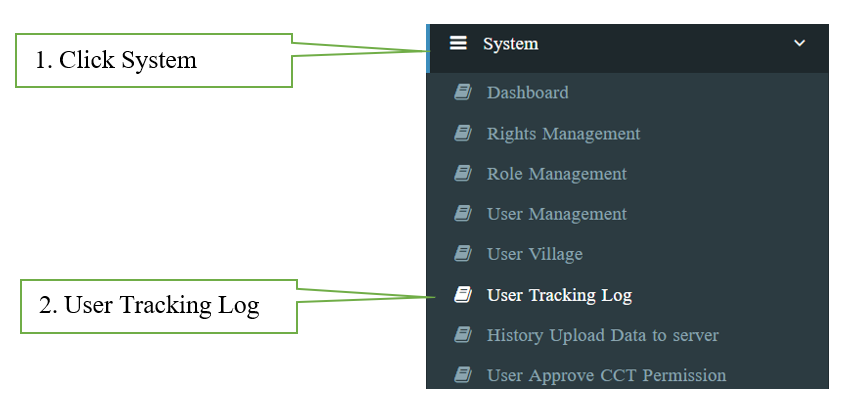Viewport: 855px width, 414px height.
Task: Click the History Upload Data book icon
Action: click(462, 335)
